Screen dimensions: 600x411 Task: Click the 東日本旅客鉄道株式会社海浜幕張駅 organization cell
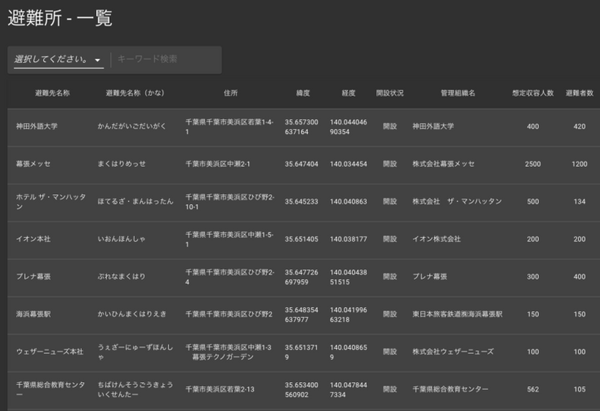click(461, 314)
